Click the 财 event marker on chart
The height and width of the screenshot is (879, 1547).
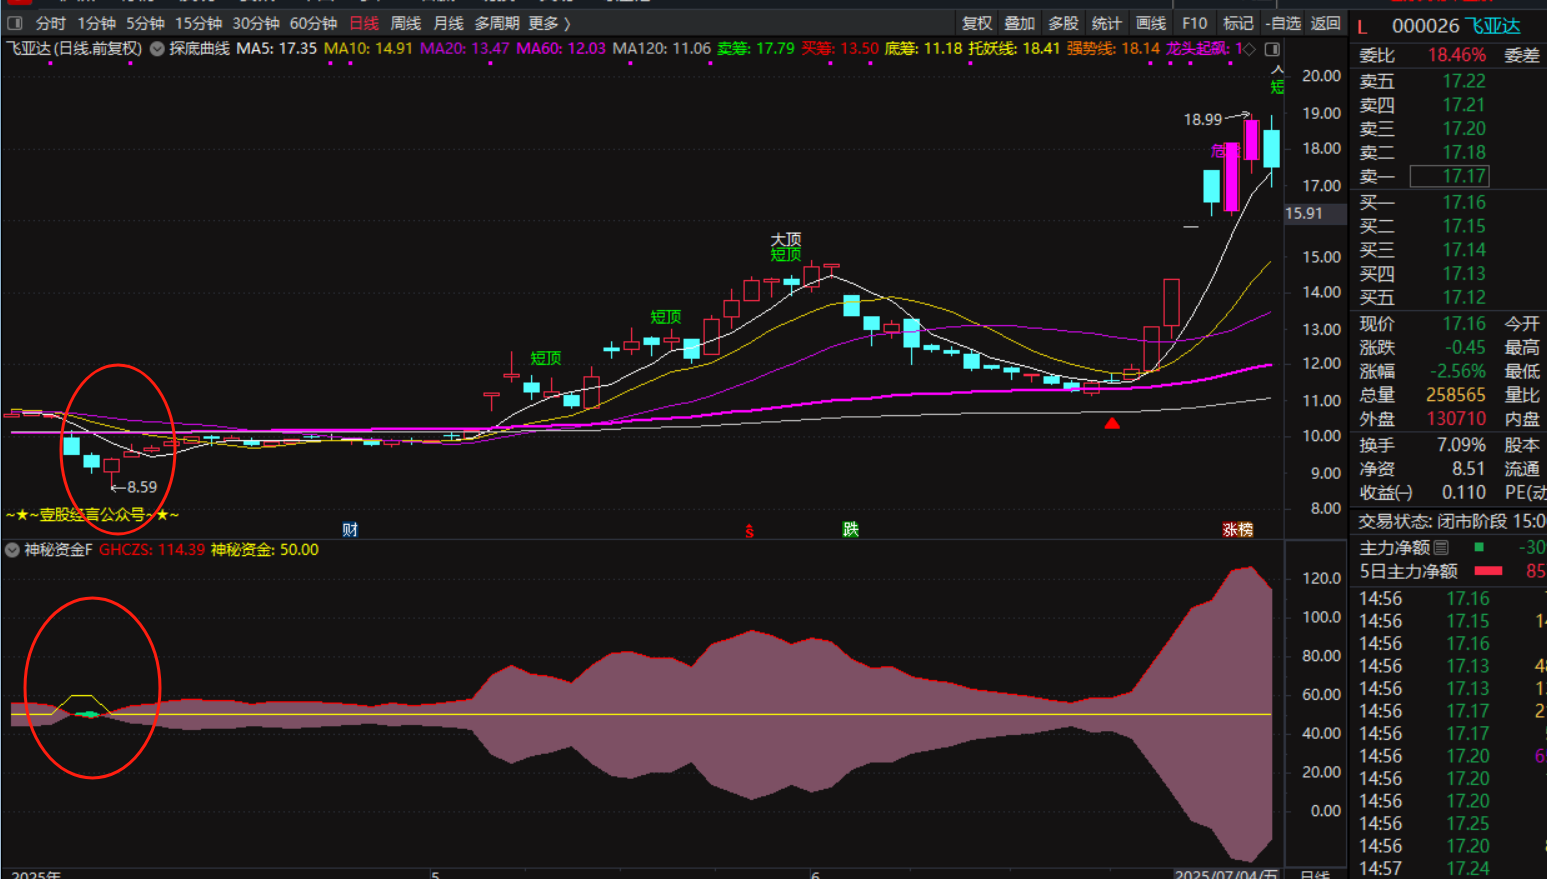coord(350,530)
